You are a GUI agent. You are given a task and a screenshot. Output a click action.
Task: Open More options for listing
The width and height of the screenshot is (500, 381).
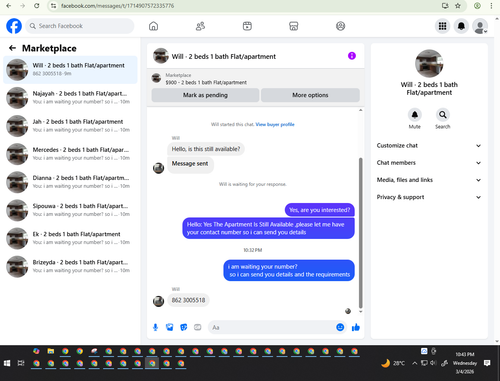coord(310,95)
